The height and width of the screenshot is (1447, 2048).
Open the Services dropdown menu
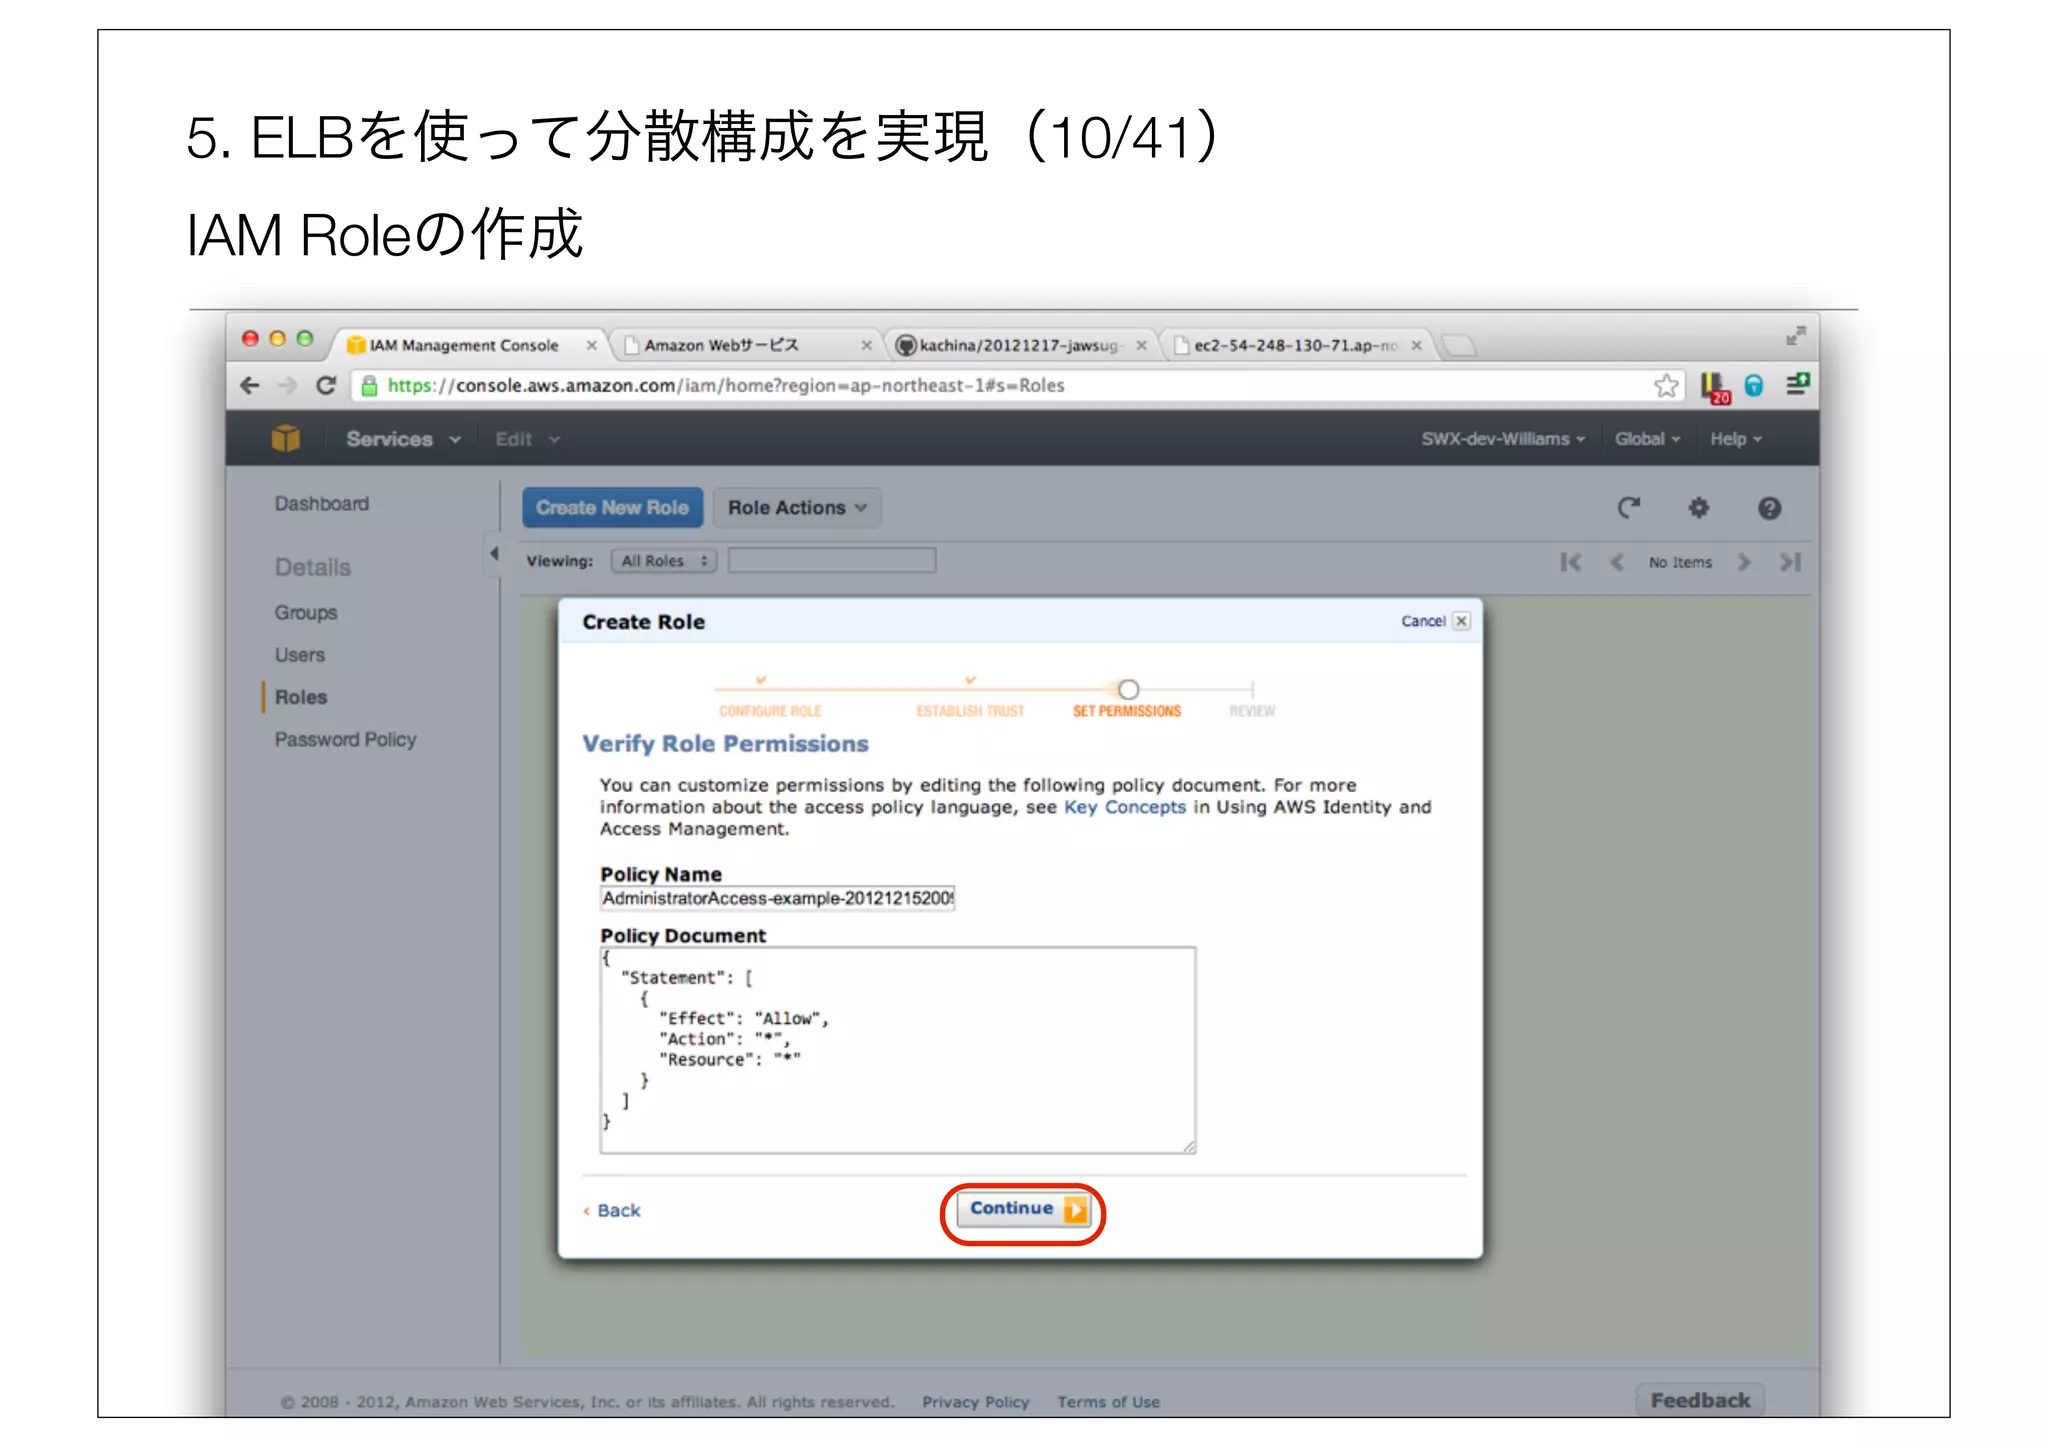tap(403, 439)
